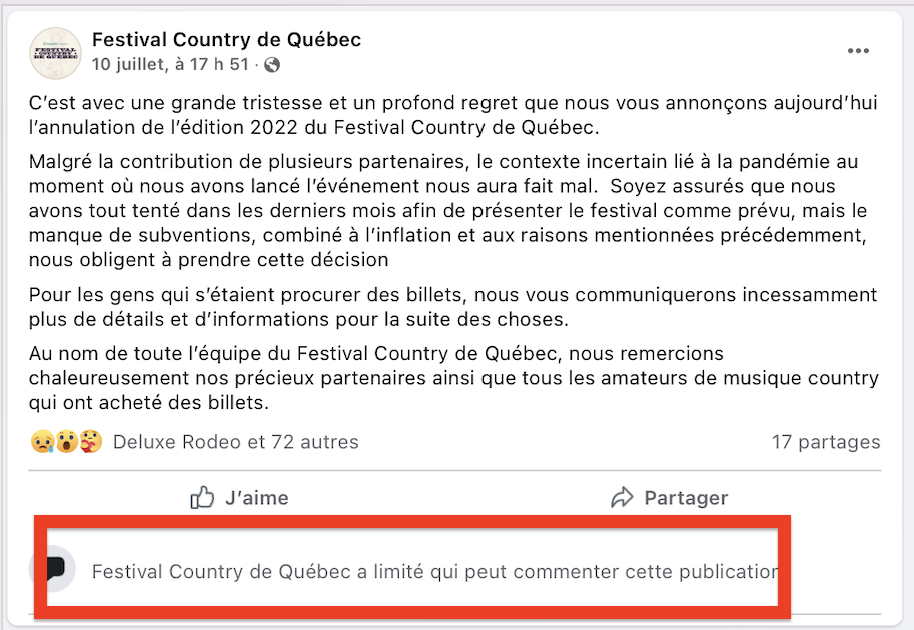Click the public globe privacy icon
Viewport: 914px width, 630px height.
coord(272,65)
